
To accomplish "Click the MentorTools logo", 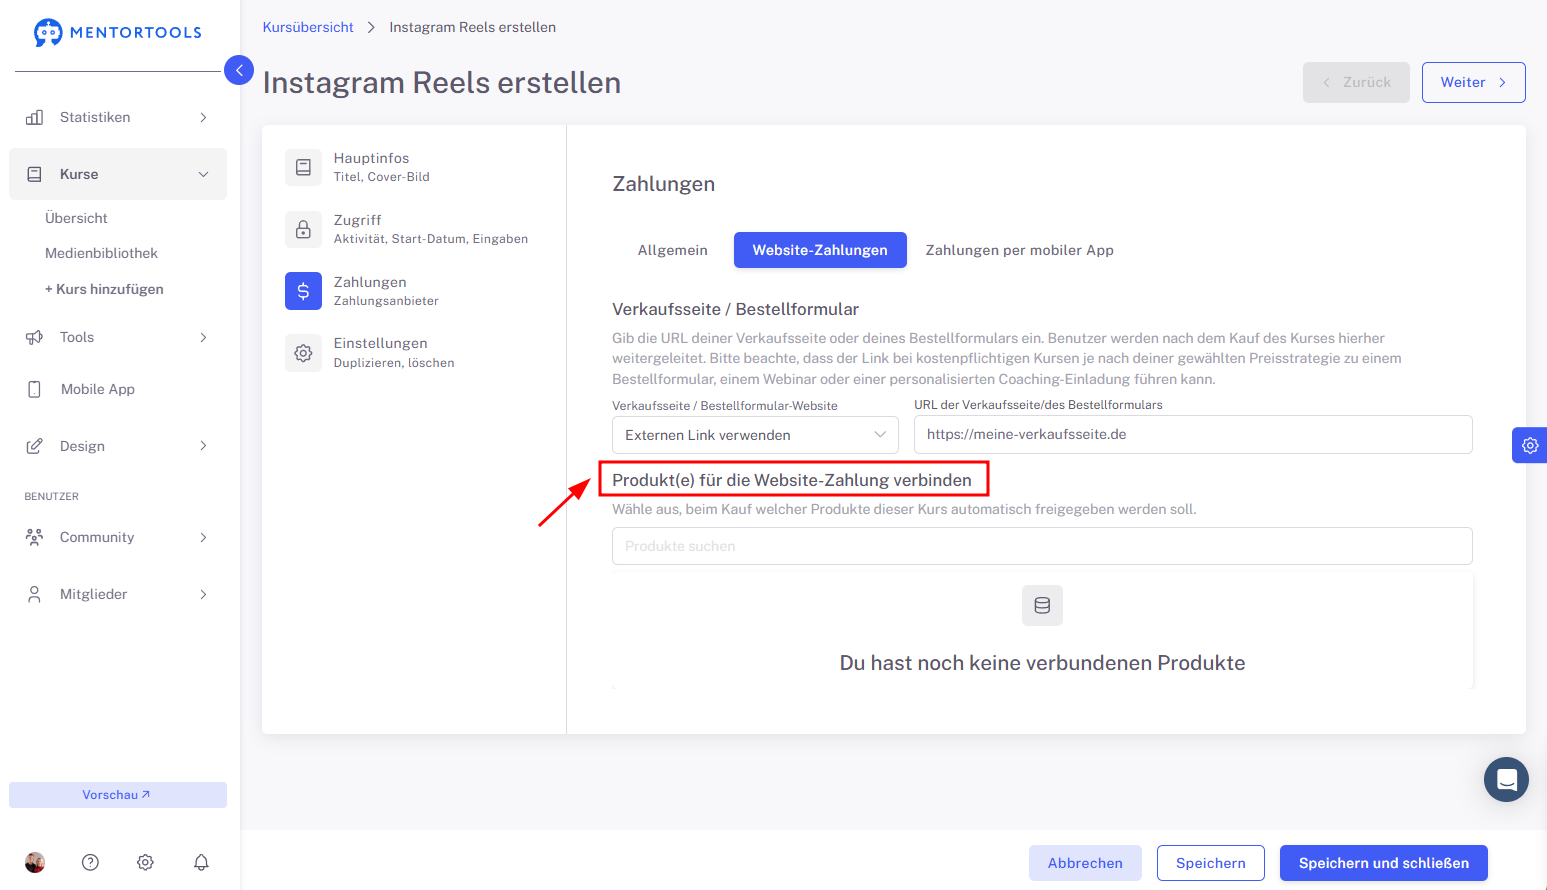I will pos(118,32).
